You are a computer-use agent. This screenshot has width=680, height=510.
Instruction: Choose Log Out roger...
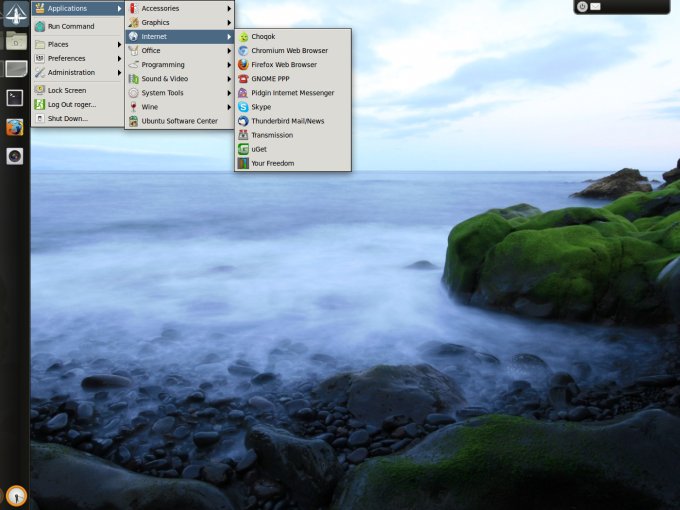(x=78, y=105)
